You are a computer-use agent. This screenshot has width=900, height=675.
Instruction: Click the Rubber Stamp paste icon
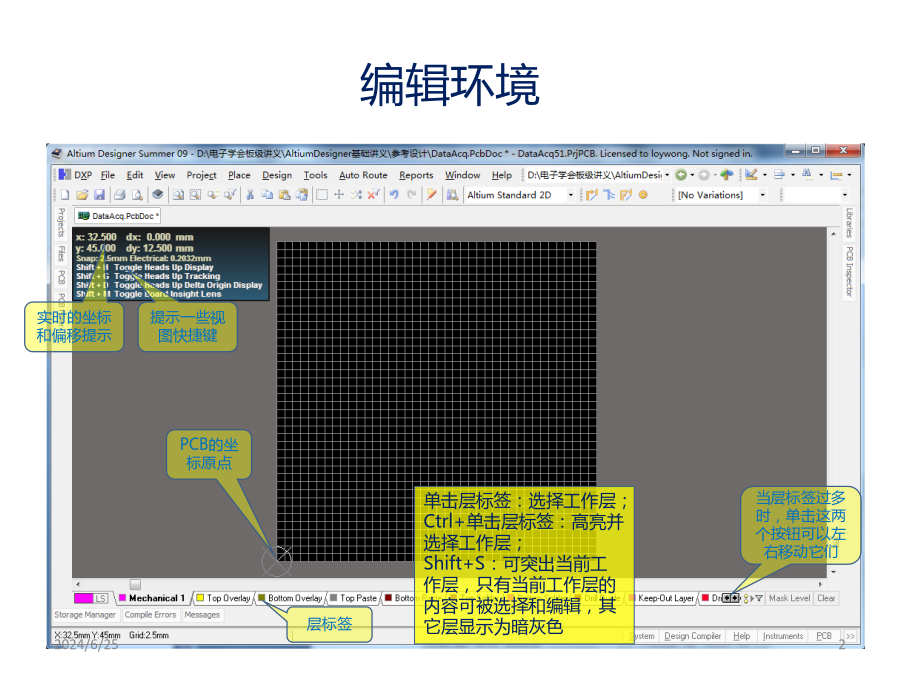coord(302,195)
